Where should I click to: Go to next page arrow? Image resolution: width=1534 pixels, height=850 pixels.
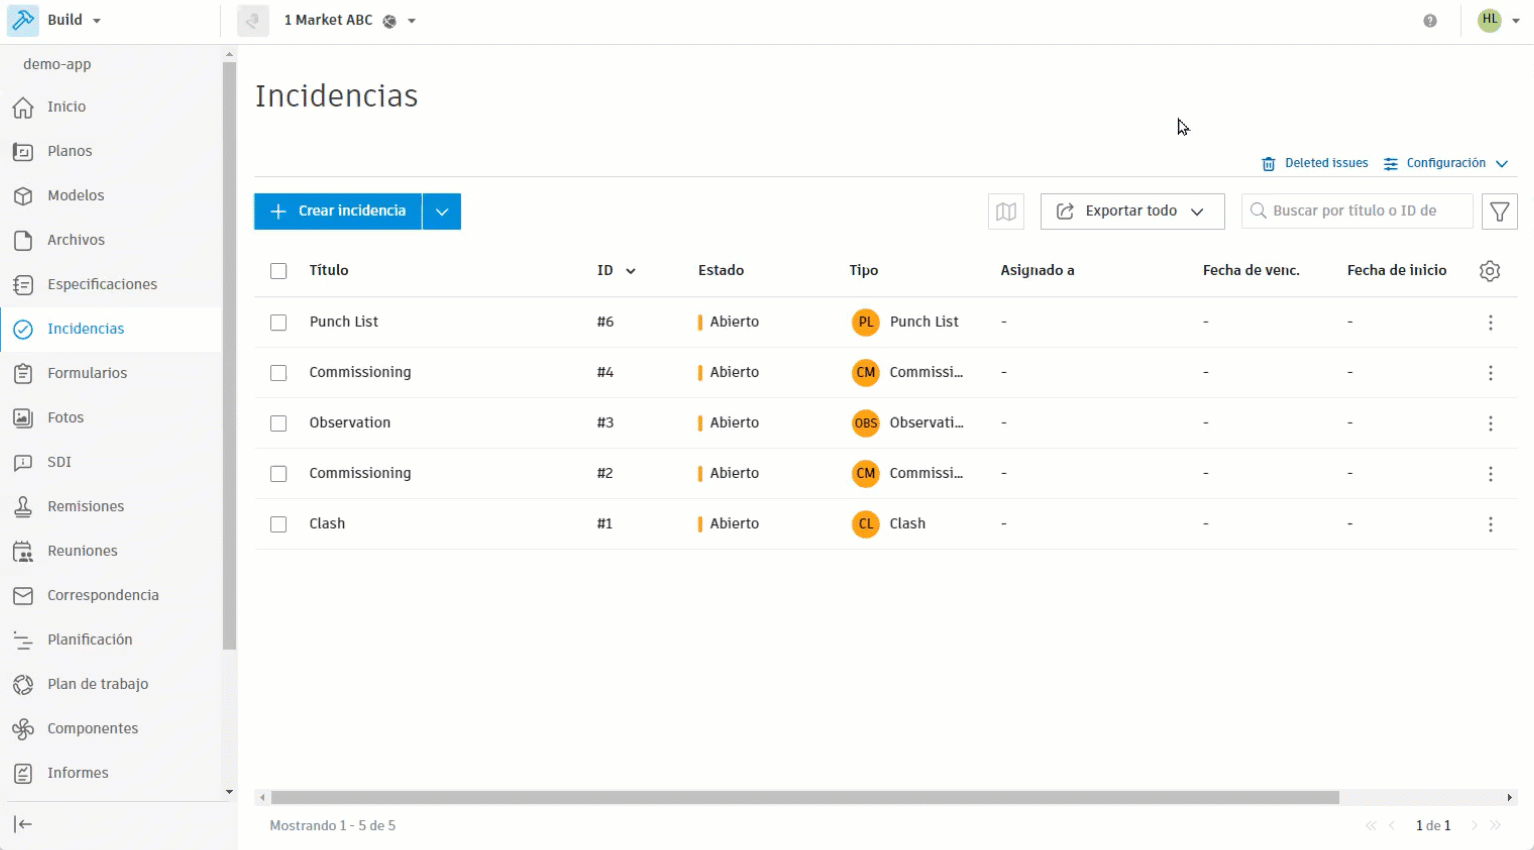(x=1474, y=826)
